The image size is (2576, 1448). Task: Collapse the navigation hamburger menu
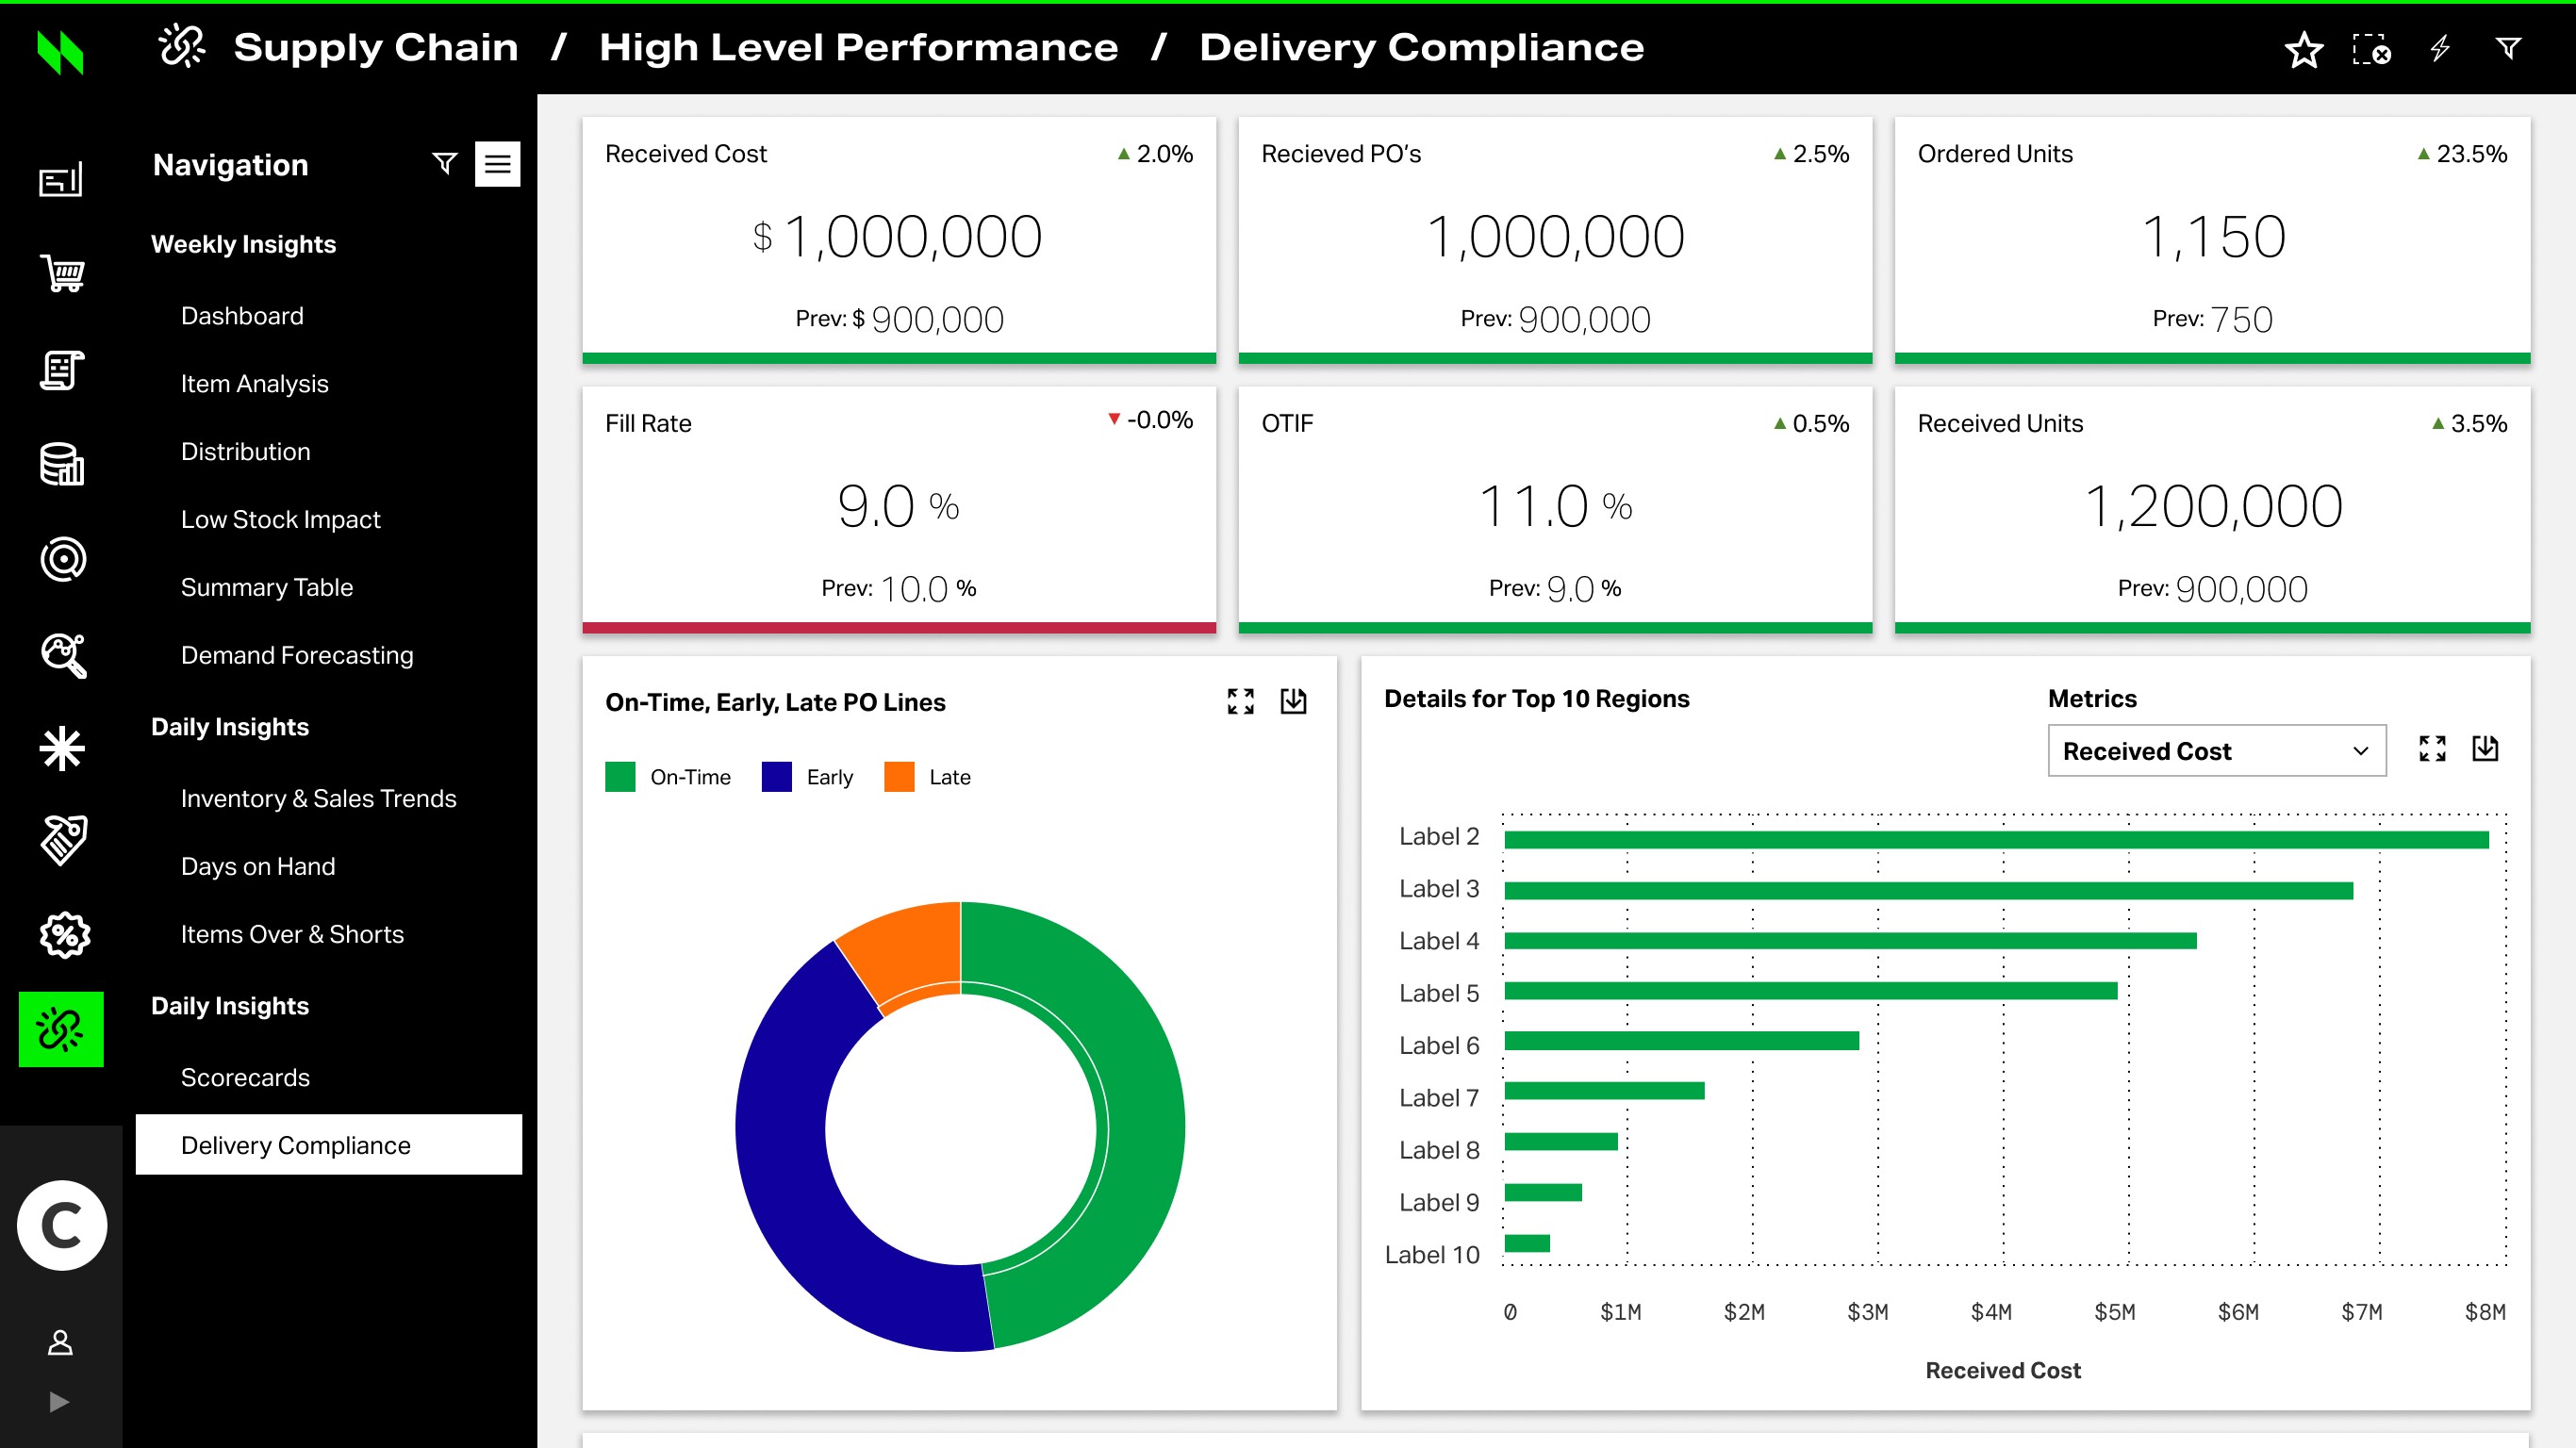click(x=497, y=164)
